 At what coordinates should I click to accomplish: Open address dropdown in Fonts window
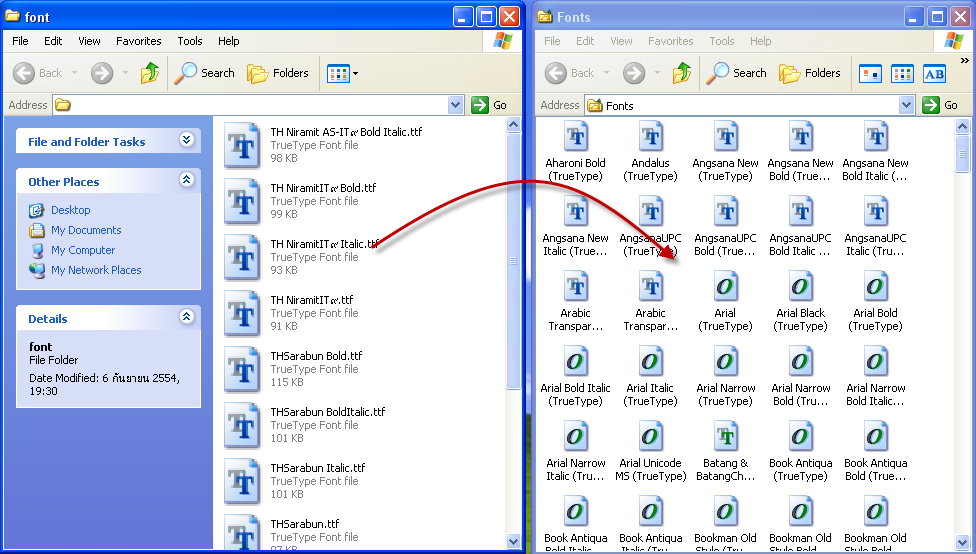coord(906,105)
